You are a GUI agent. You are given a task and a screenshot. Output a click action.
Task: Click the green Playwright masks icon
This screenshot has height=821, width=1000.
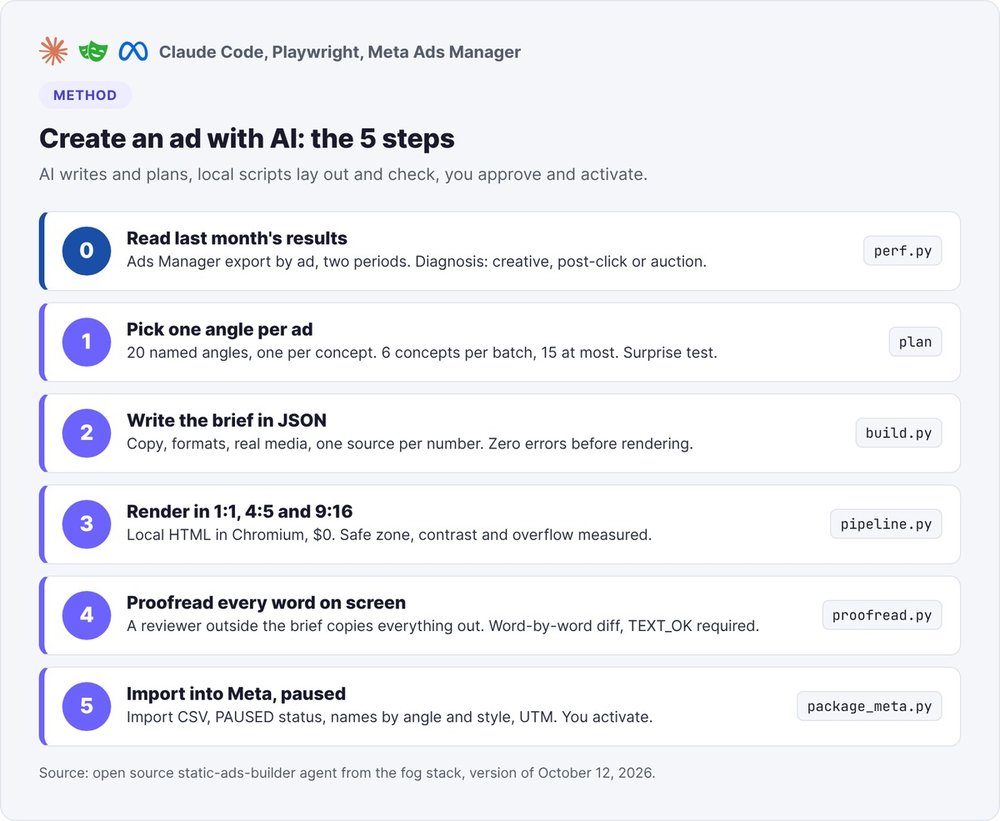pos(93,51)
